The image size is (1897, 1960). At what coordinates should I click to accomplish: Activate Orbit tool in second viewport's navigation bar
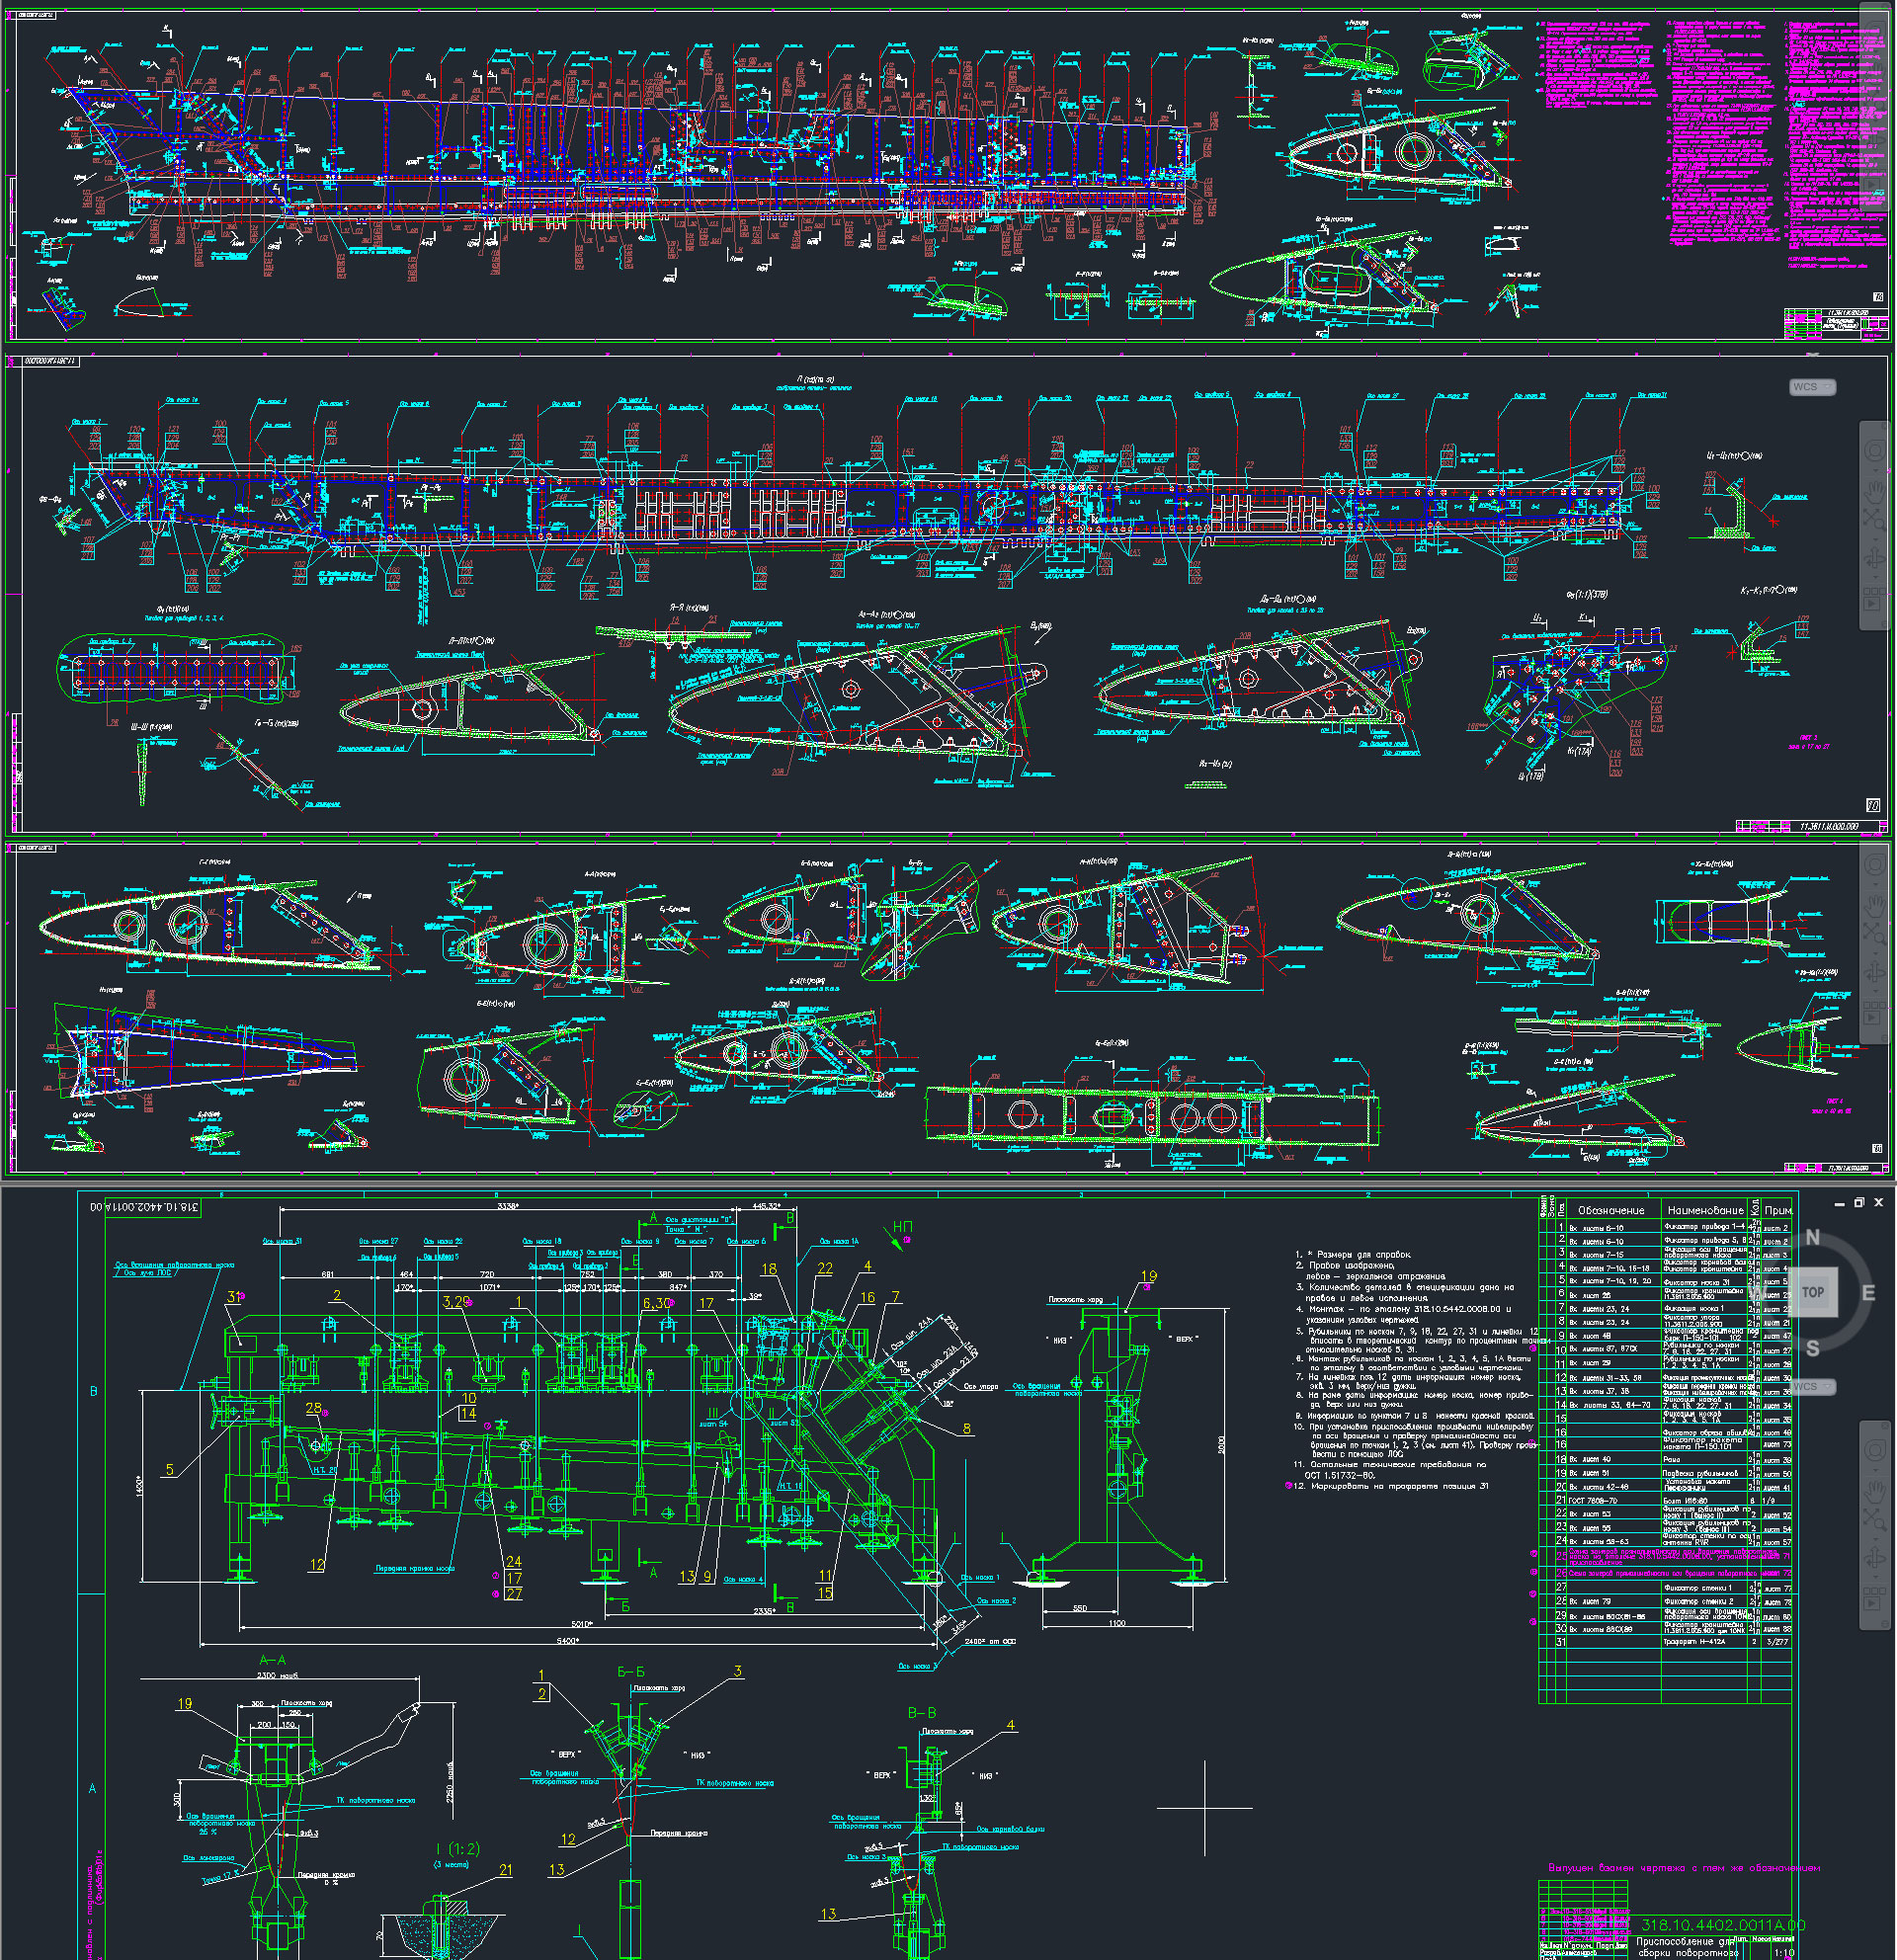1875,559
